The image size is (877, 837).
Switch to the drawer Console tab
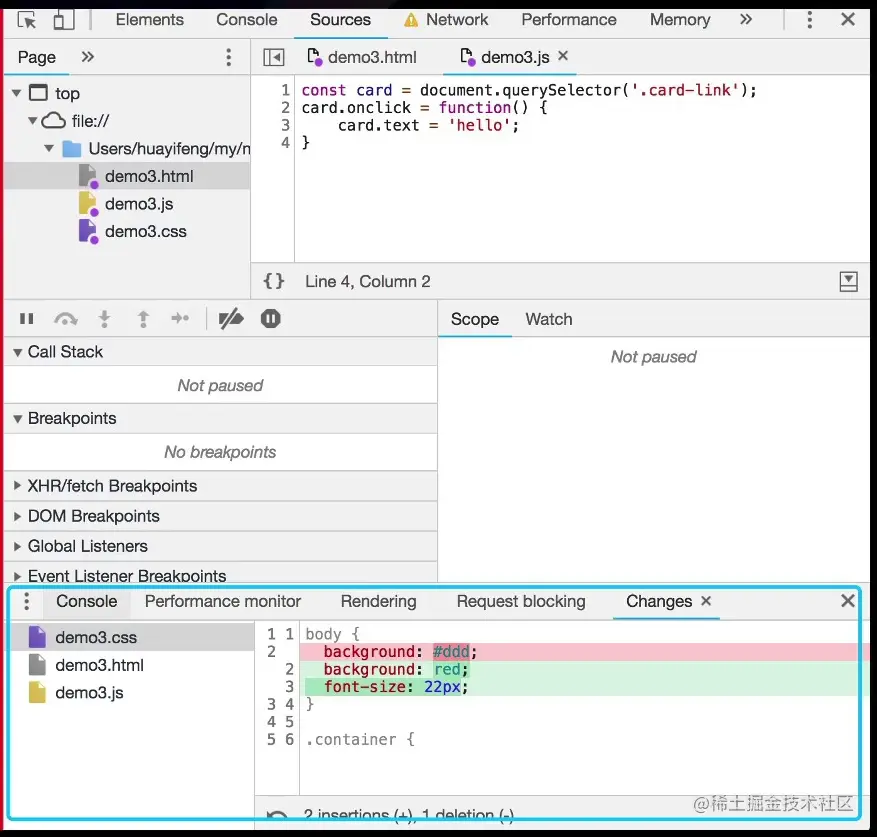pyautogui.click(x=87, y=601)
